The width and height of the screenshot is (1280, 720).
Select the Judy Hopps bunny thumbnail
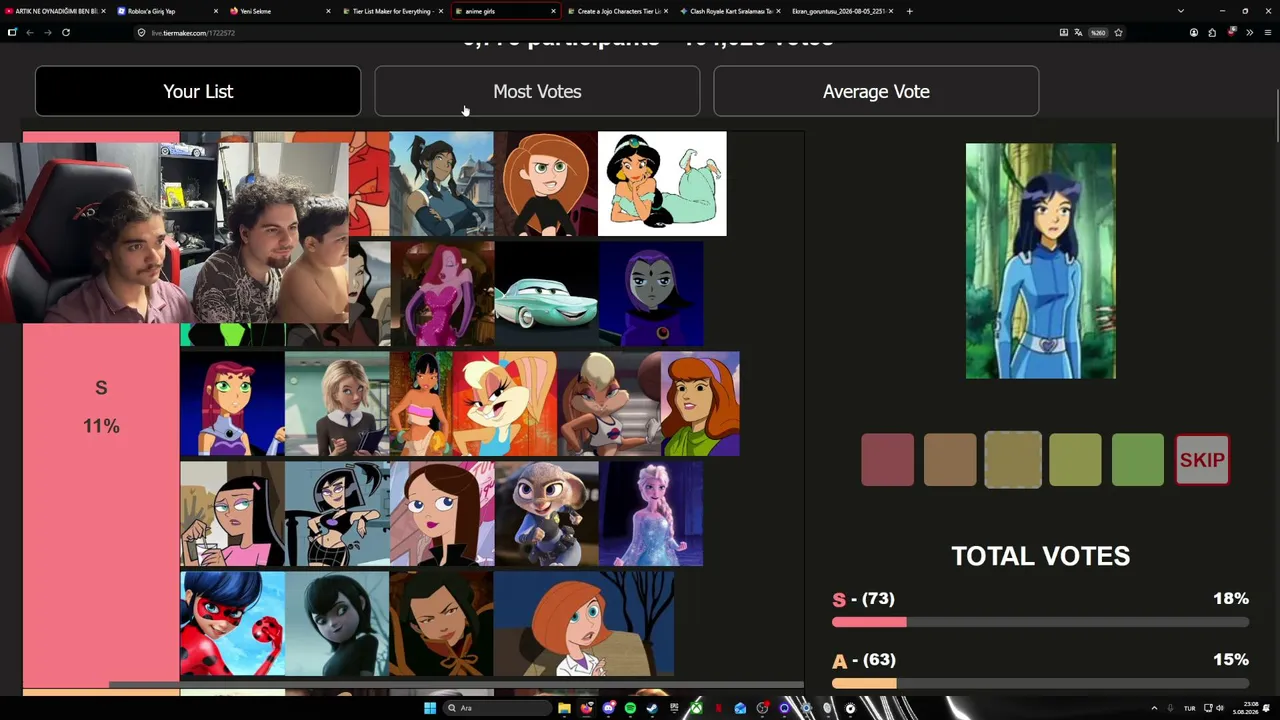(546, 513)
